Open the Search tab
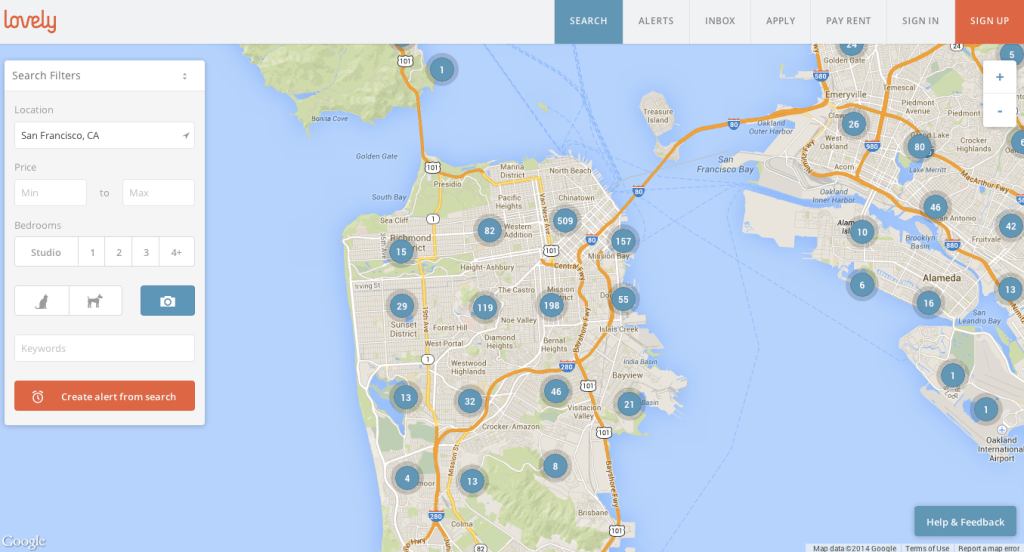Viewport: 1024px width, 552px height. tap(588, 22)
